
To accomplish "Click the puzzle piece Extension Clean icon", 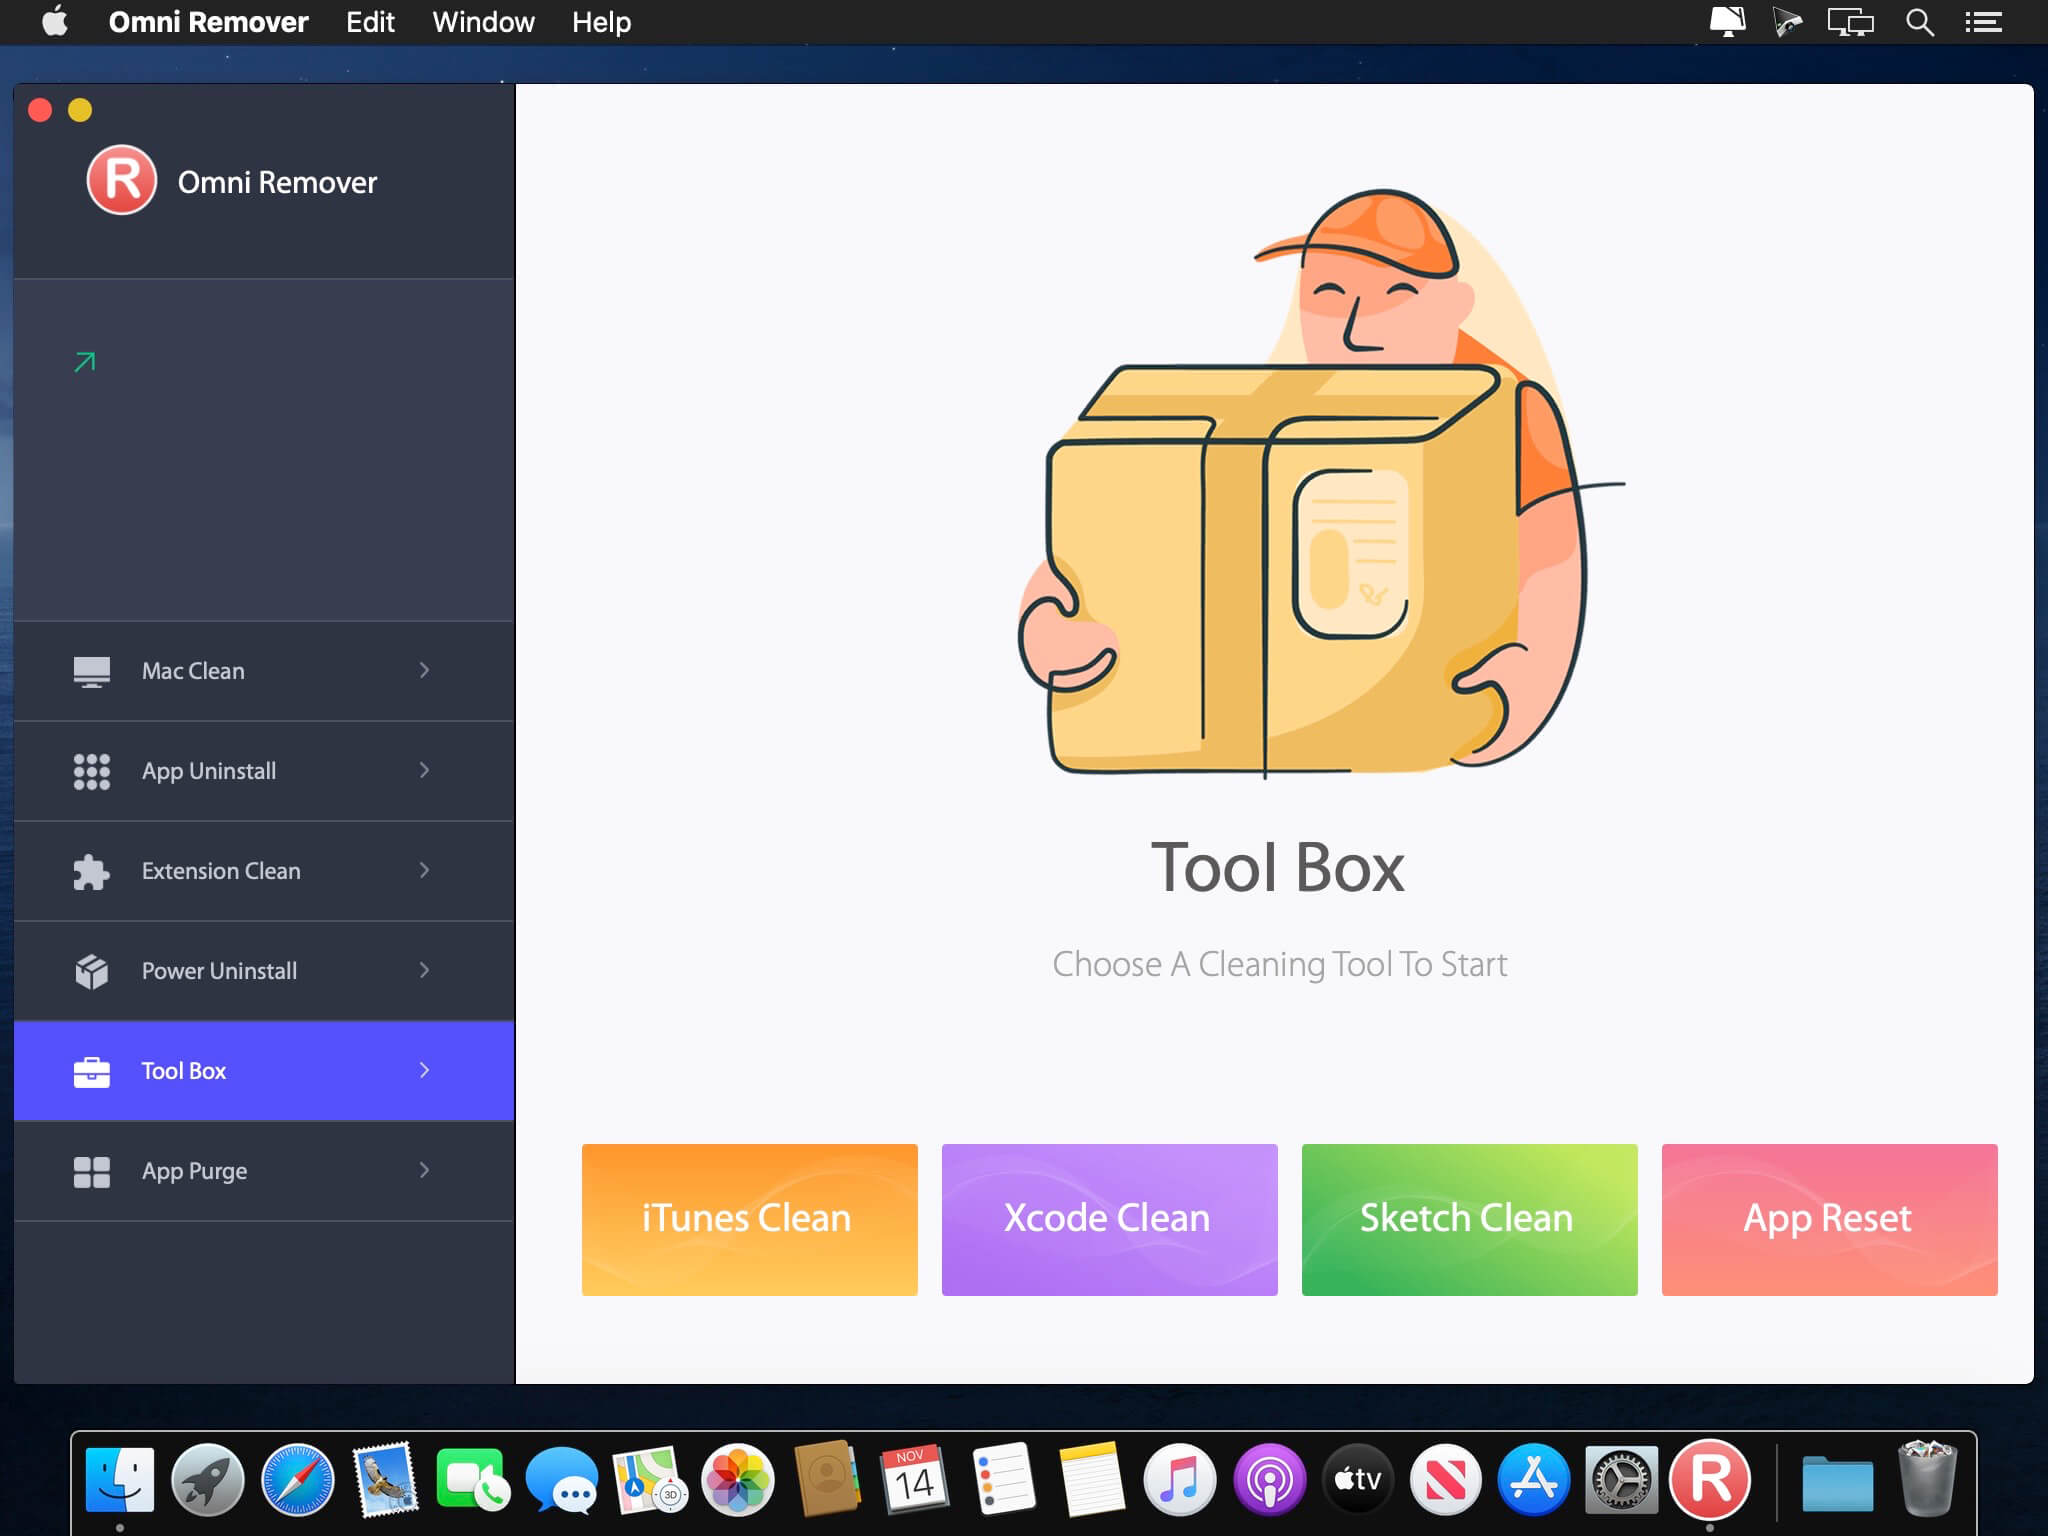I will click(92, 871).
